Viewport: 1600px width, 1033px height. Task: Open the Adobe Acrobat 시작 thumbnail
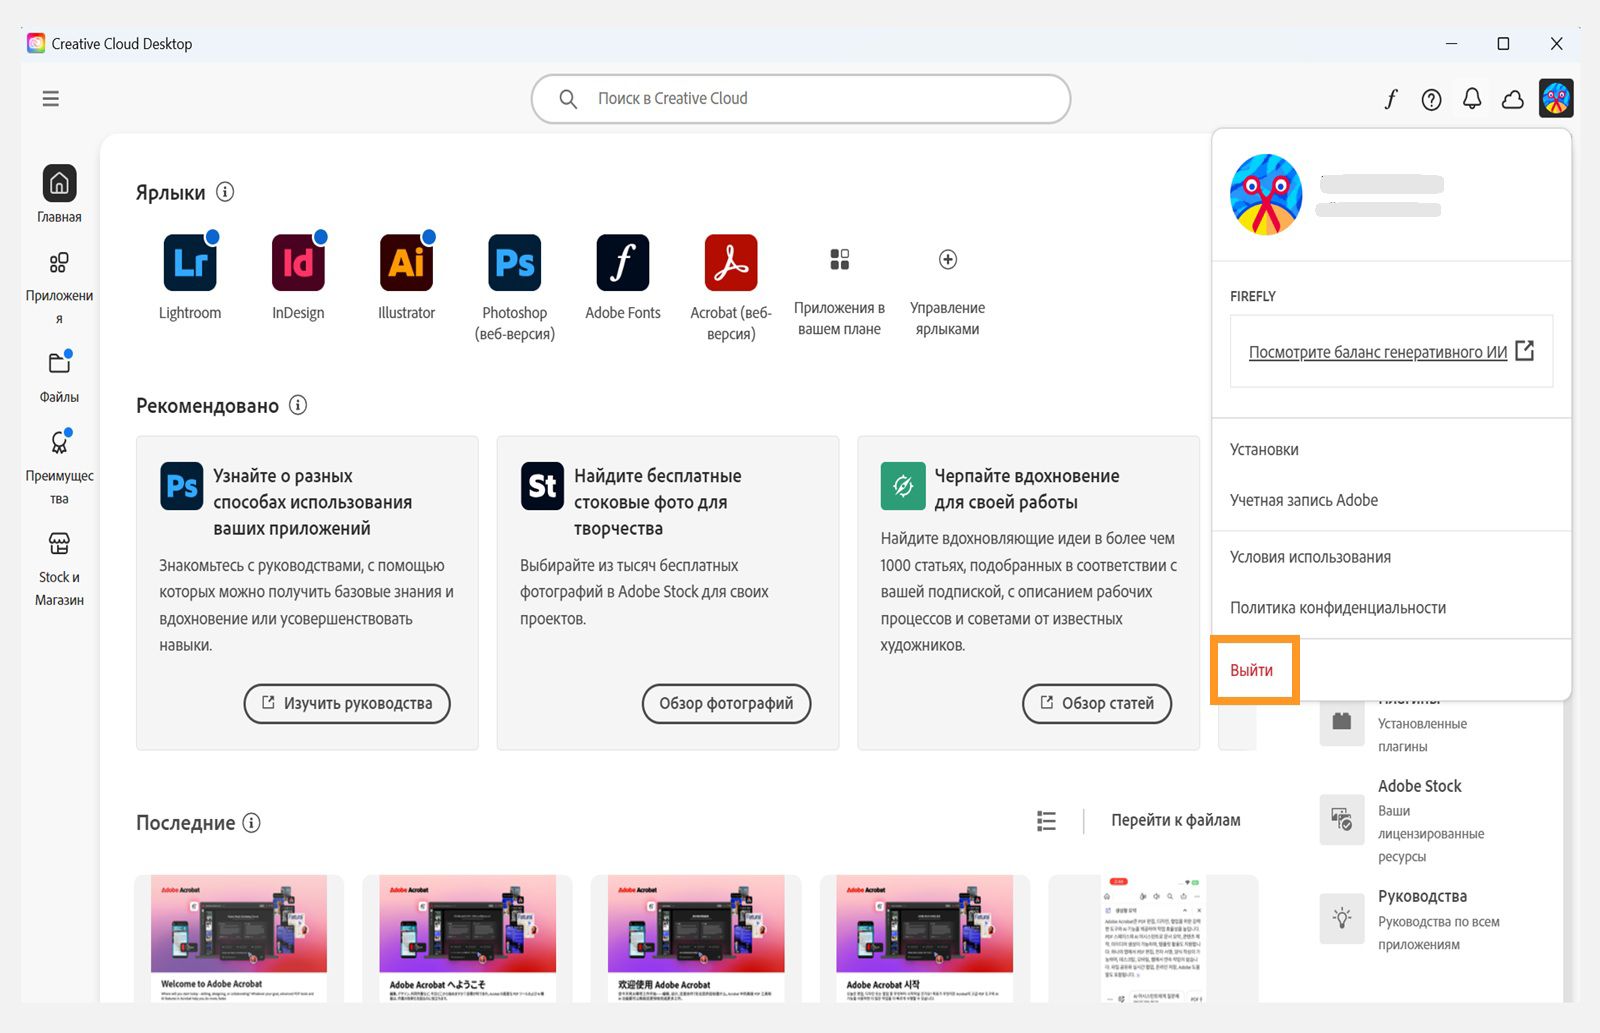click(x=924, y=938)
